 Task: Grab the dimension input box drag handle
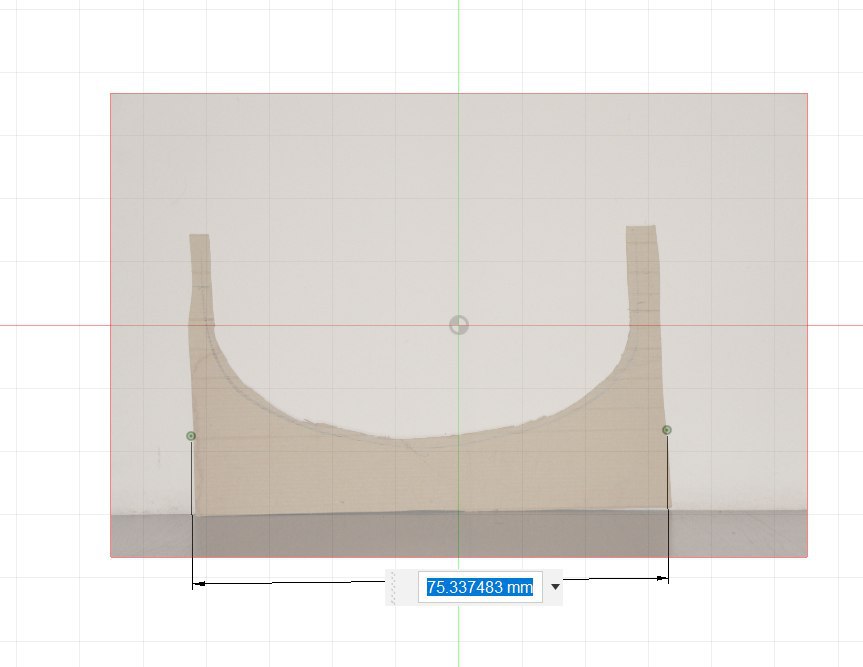(x=393, y=587)
